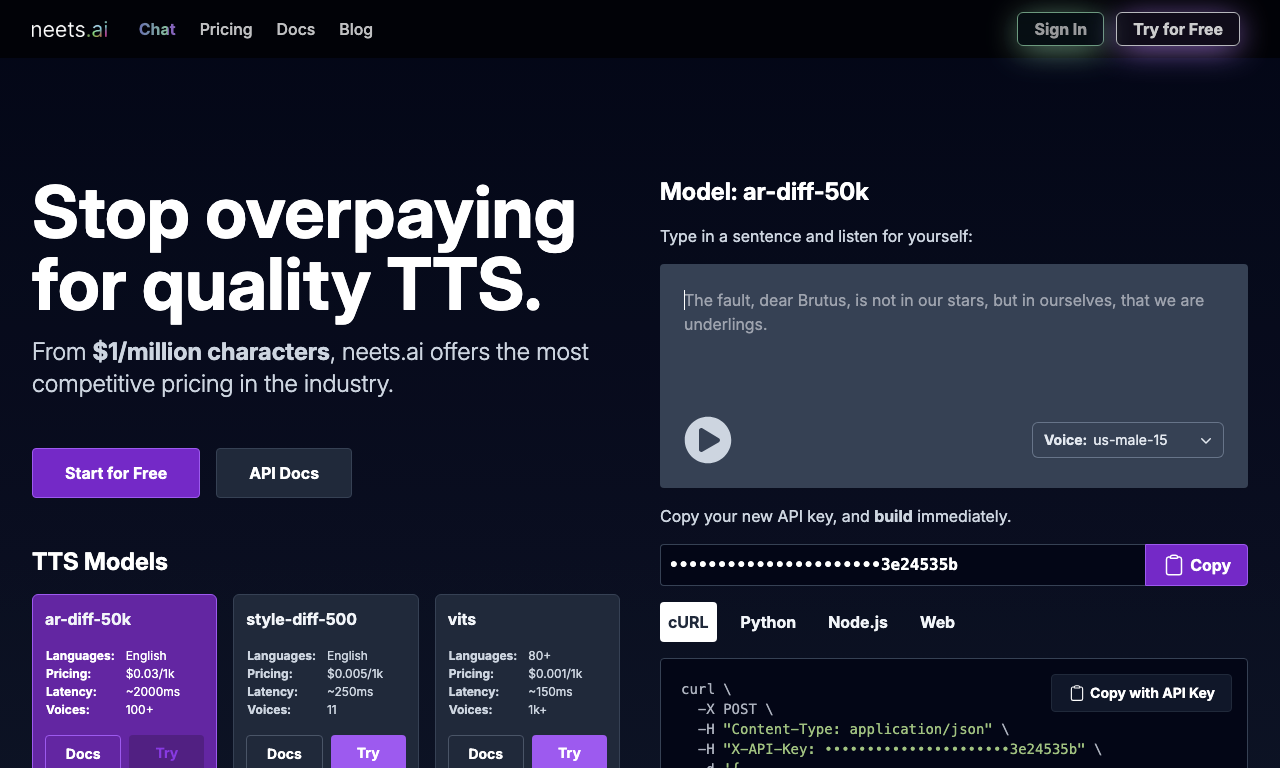1280x768 pixels.
Task: Click the $0.03/1k pricing value
Action: pos(150,674)
